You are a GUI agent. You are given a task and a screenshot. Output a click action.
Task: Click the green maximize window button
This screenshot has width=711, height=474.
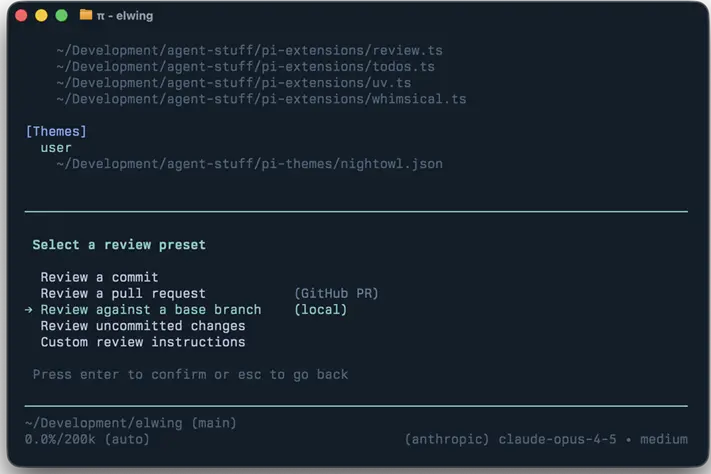tap(61, 16)
